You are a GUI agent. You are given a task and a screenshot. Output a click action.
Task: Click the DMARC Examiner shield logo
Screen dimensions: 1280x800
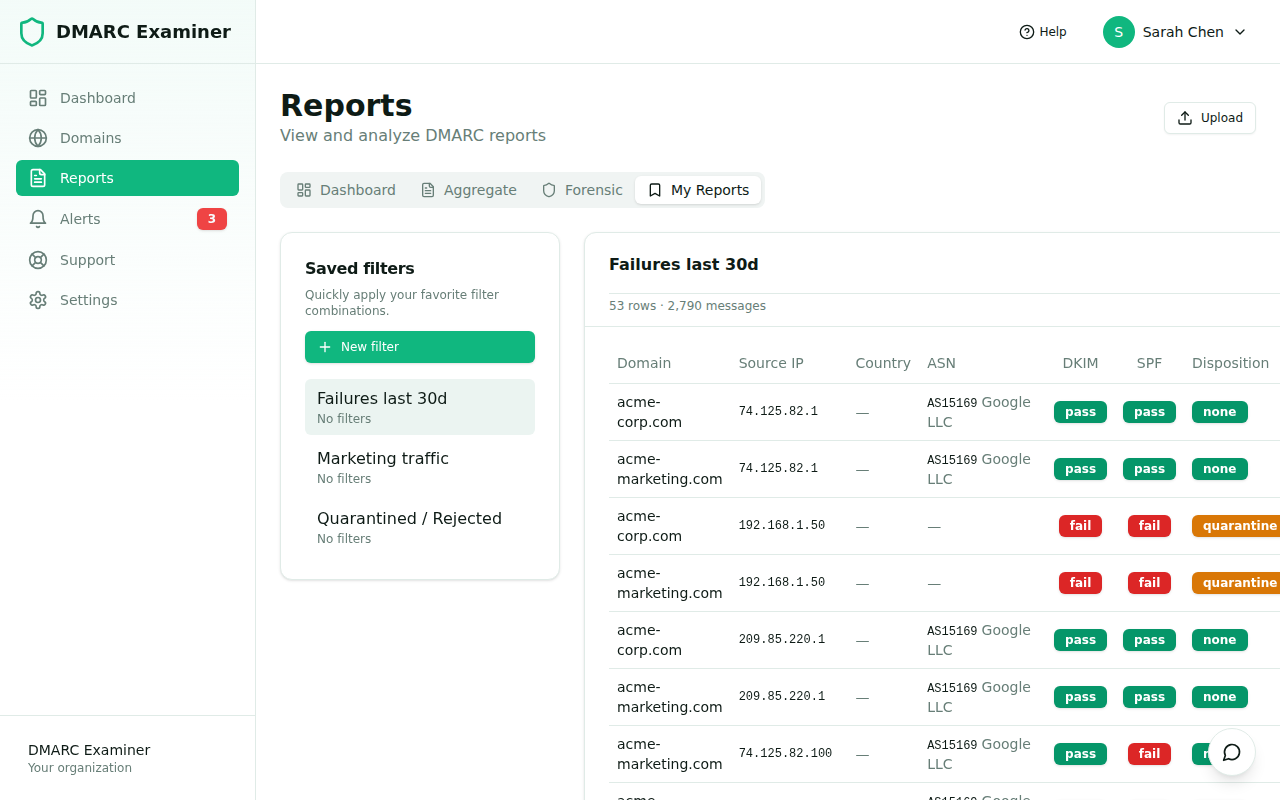32,32
